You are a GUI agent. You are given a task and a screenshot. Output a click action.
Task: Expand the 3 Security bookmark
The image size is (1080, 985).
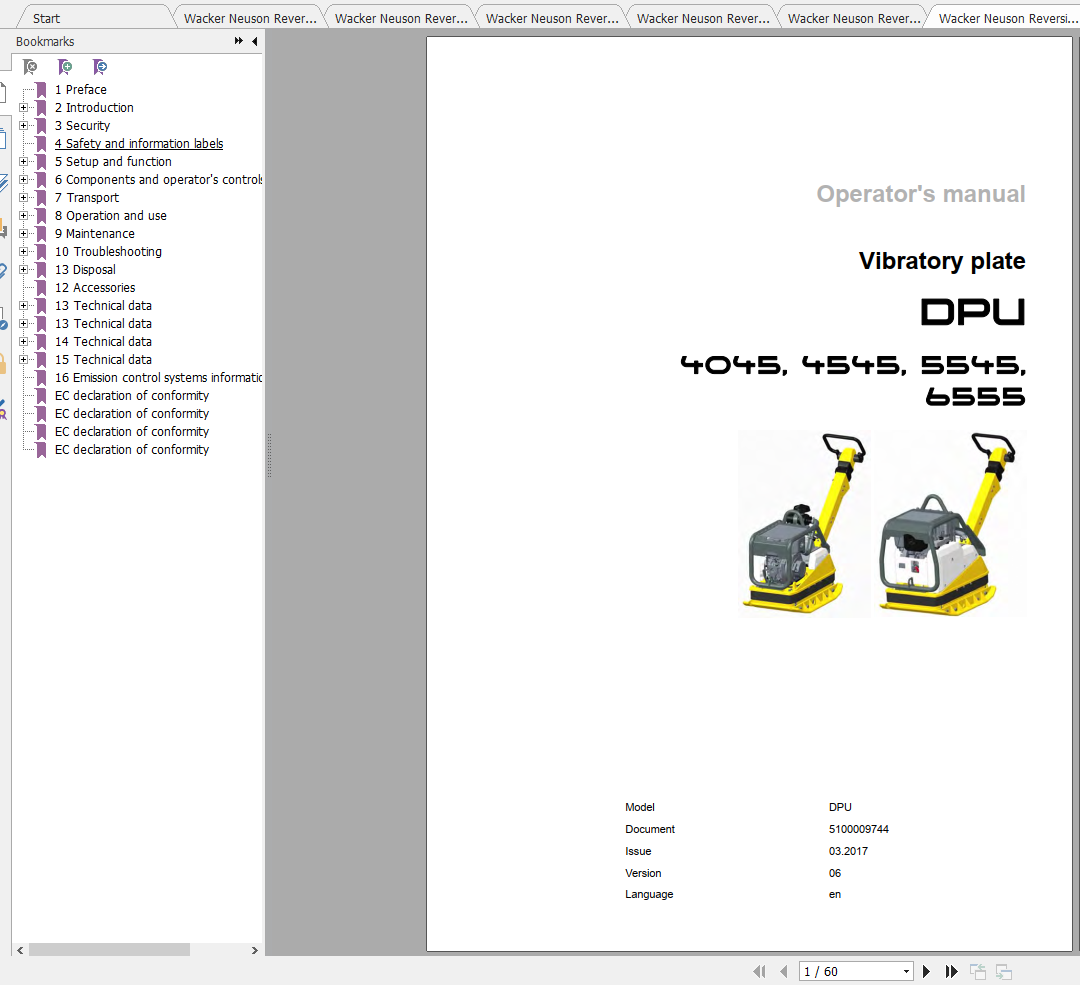click(23, 125)
